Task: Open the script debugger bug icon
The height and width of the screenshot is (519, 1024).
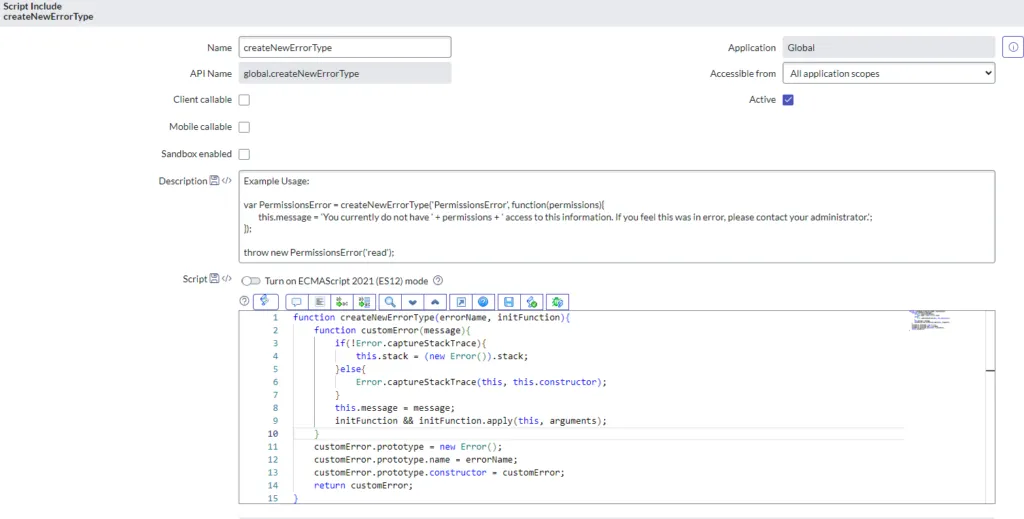Action: point(557,302)
